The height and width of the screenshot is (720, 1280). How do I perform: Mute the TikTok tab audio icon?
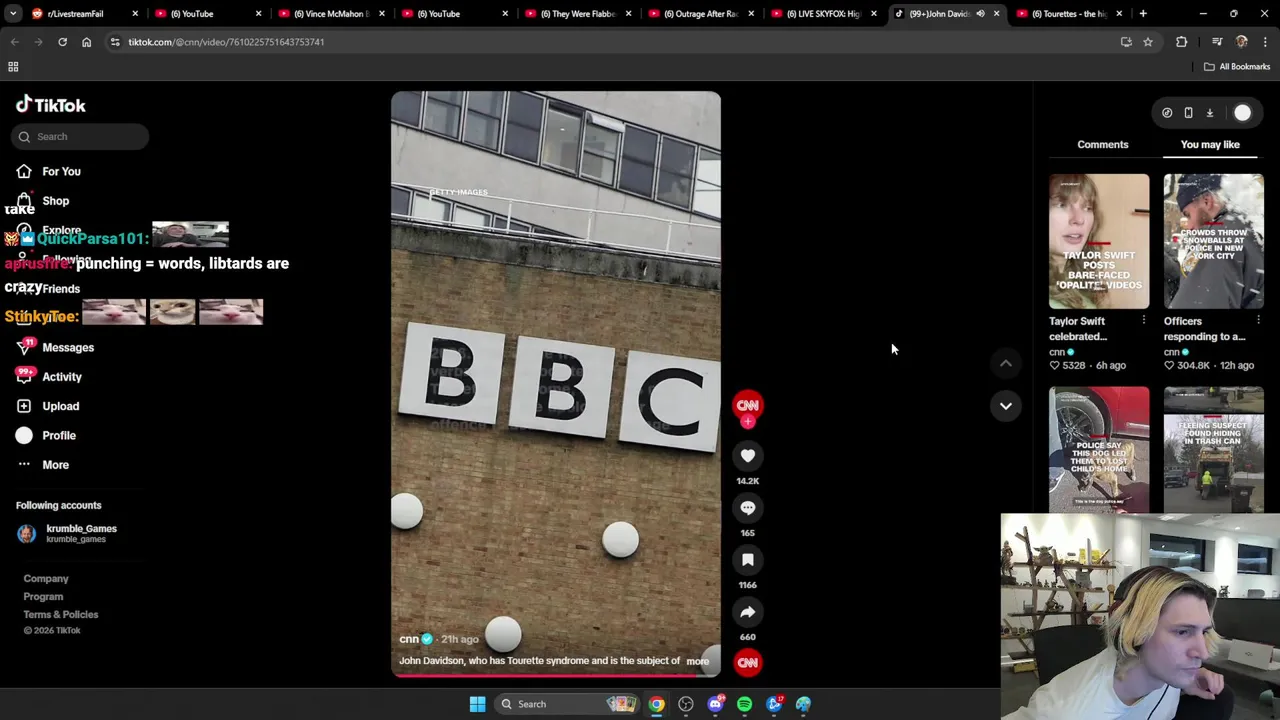click(980, 14)
